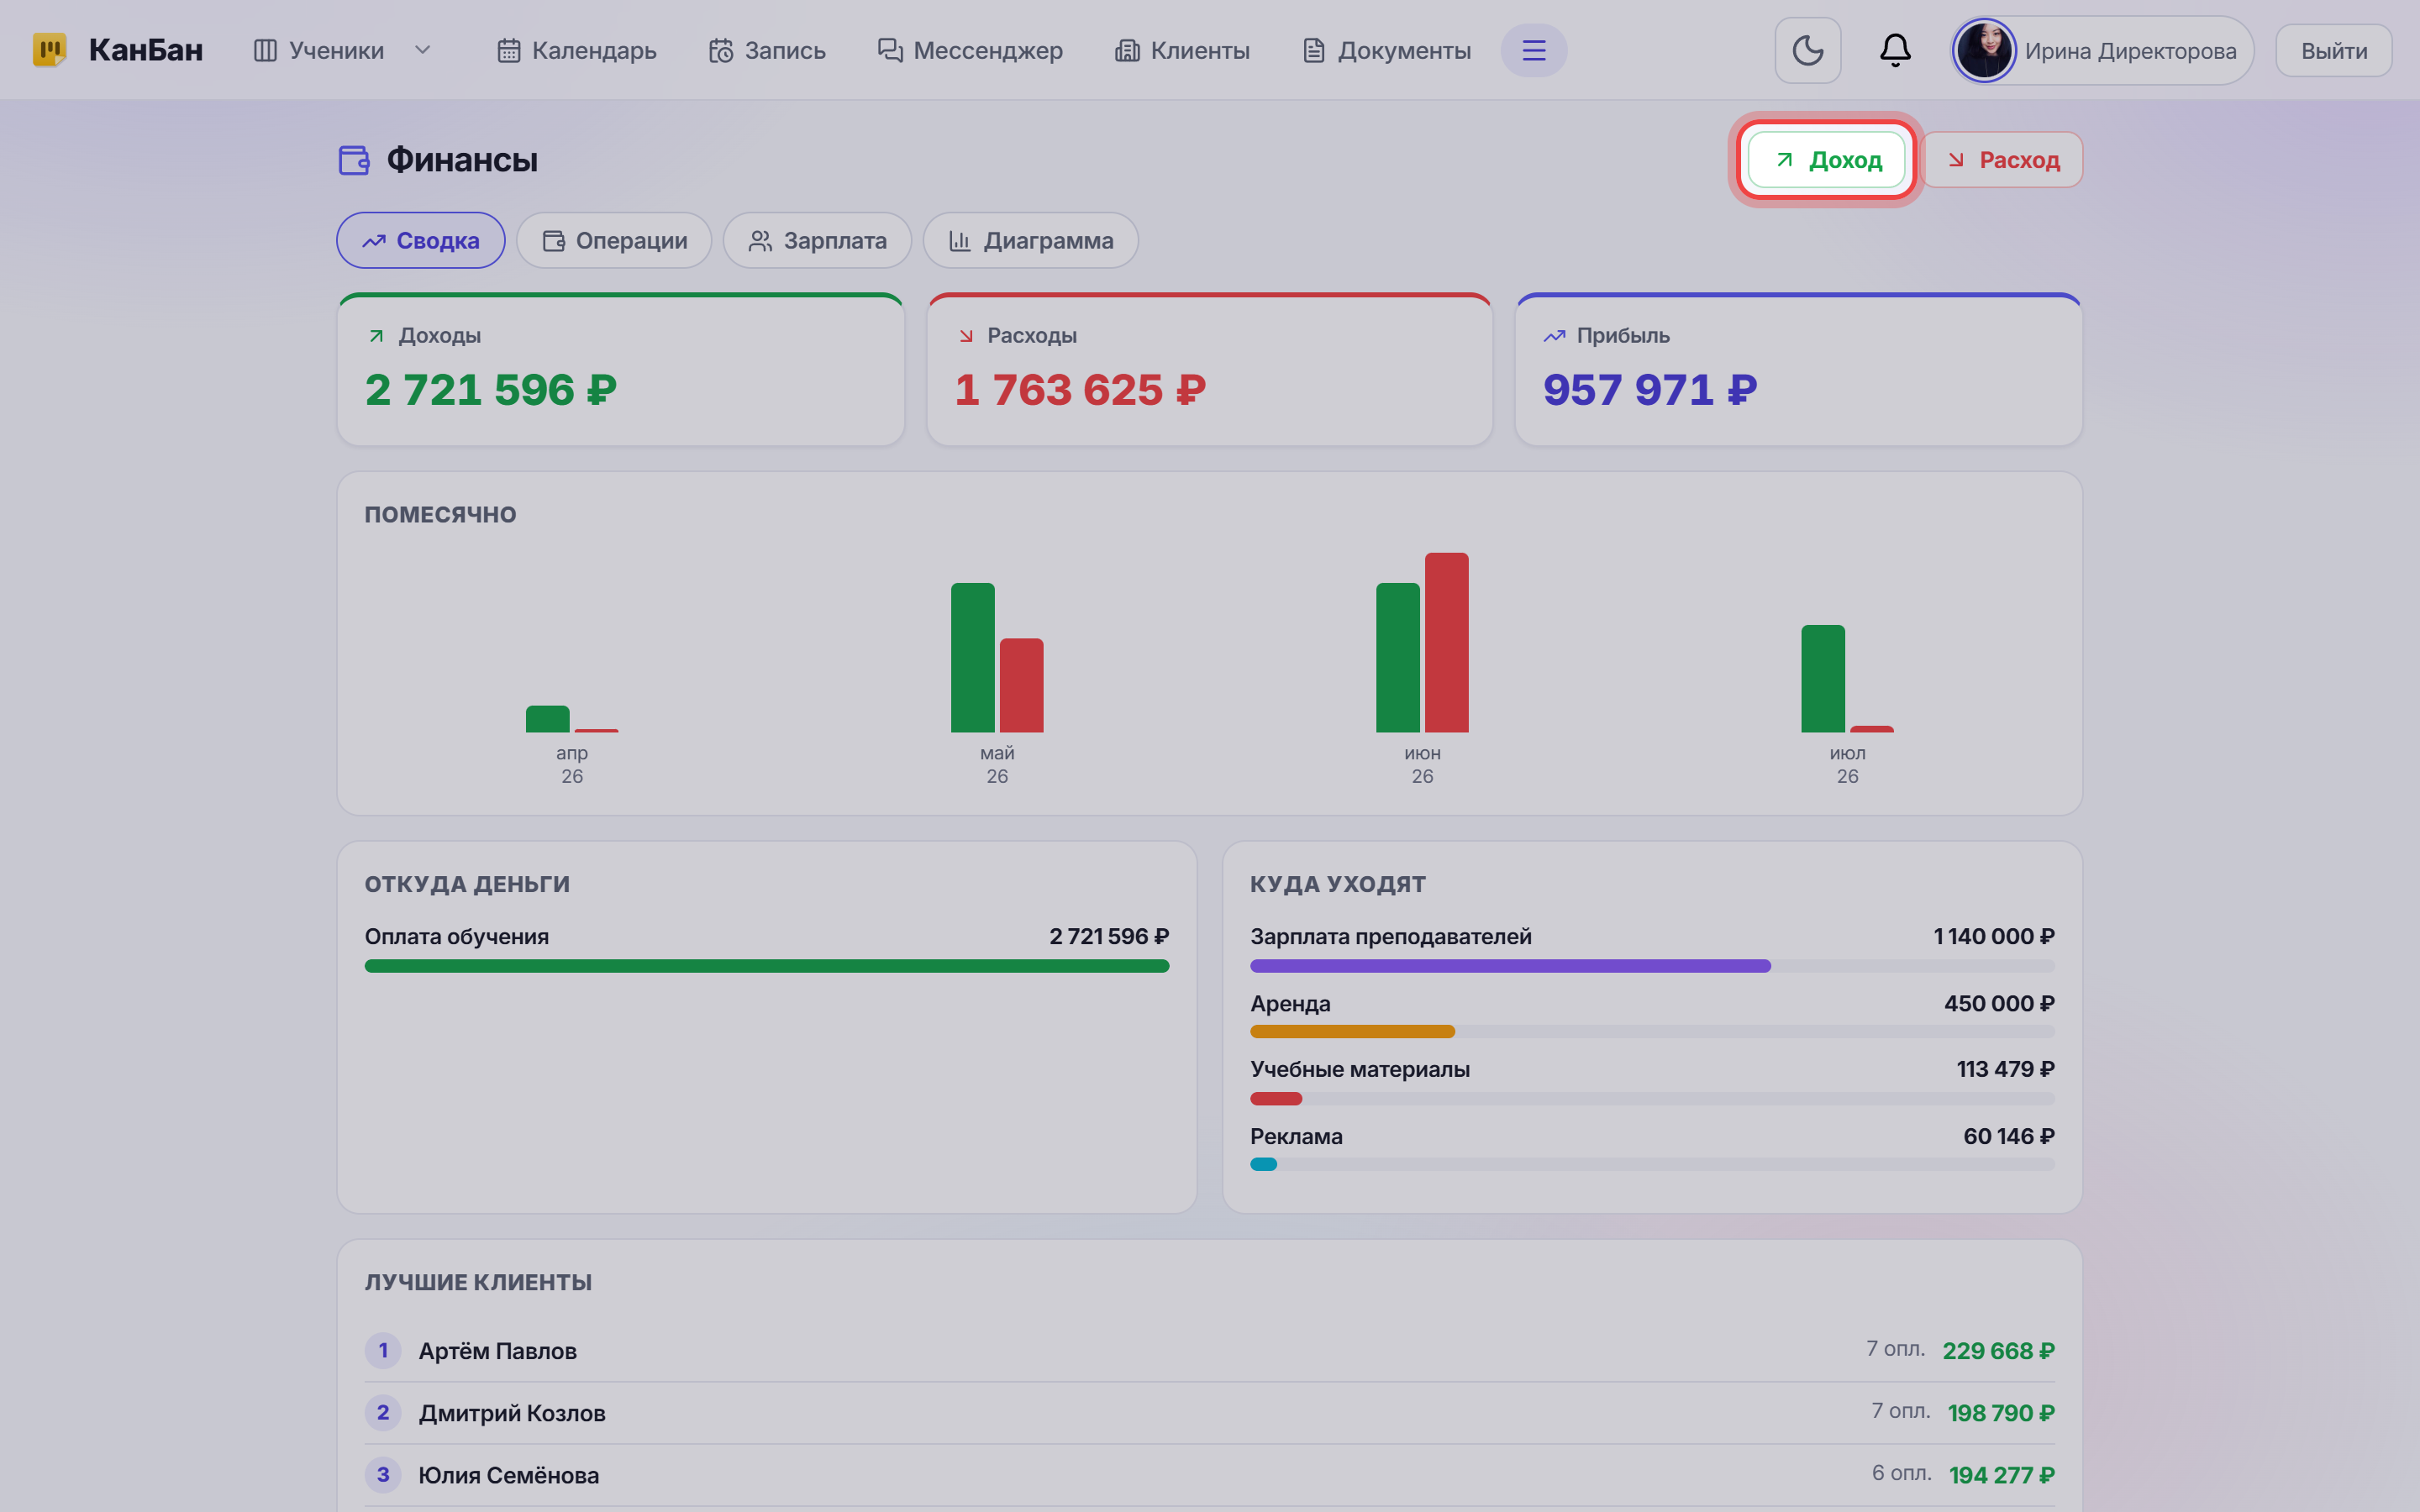Screen dimensions: 2420x1512
Task: Switch to the Зарплата tab
Action: coord(817,240)
